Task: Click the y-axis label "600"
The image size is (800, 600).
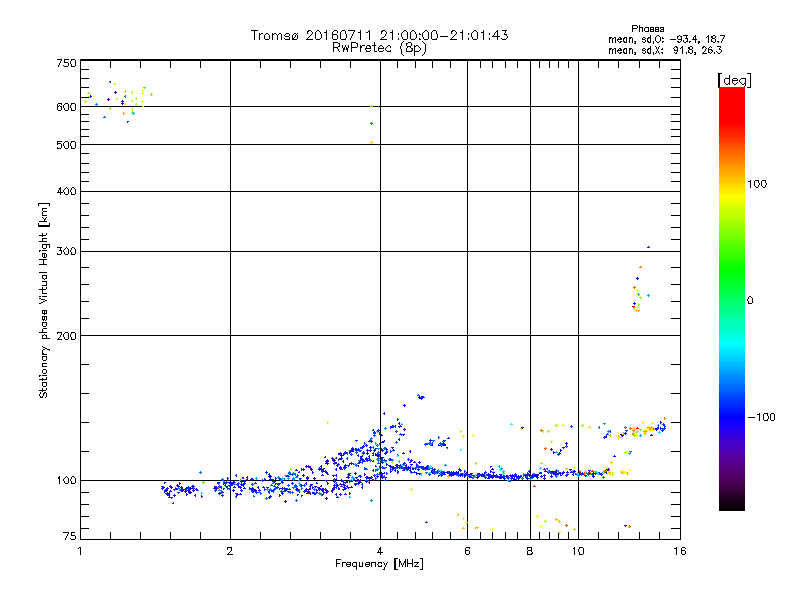Action: [x=66, y=107]
